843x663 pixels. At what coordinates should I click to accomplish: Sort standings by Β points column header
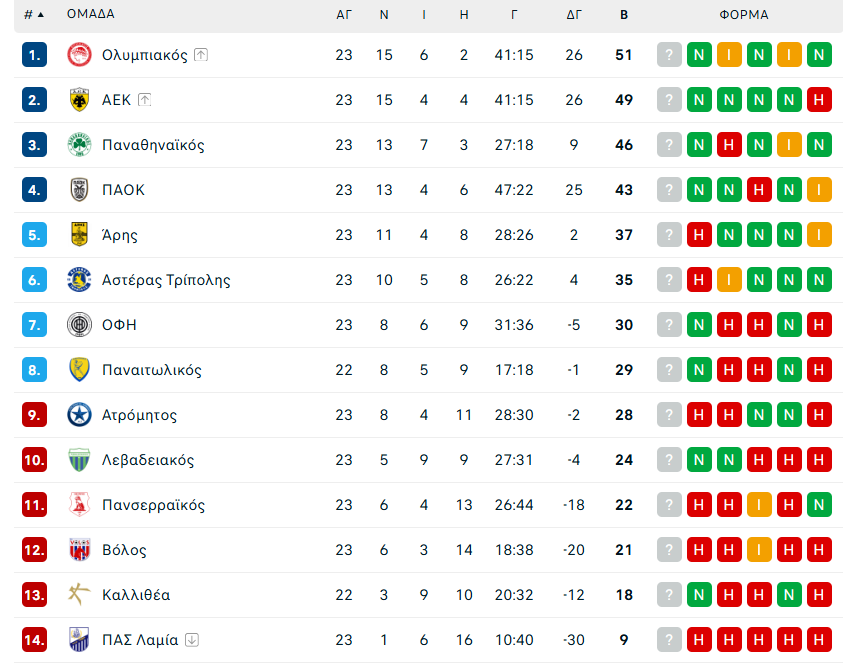(624, 15)
